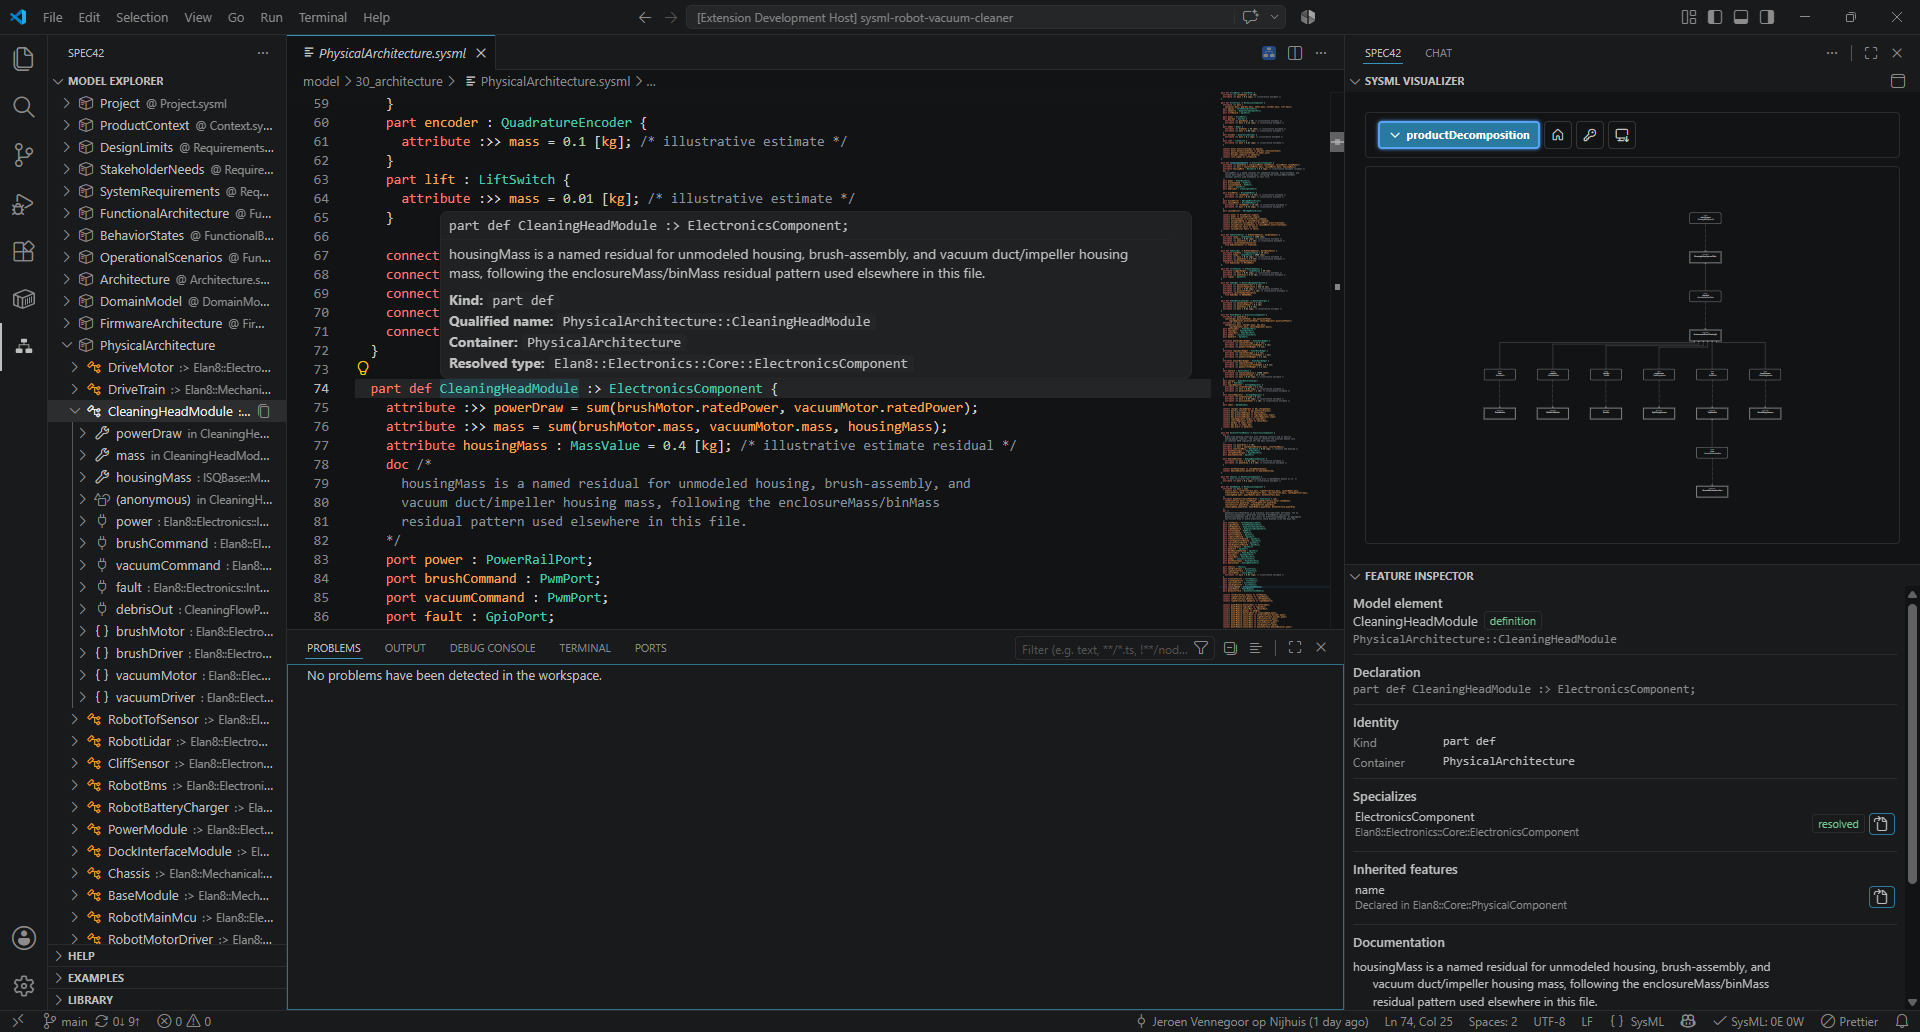Collapse the SYSML VISUALIZER section
Viewport: 1920px width, 1032px height.
coord(1356,81)
